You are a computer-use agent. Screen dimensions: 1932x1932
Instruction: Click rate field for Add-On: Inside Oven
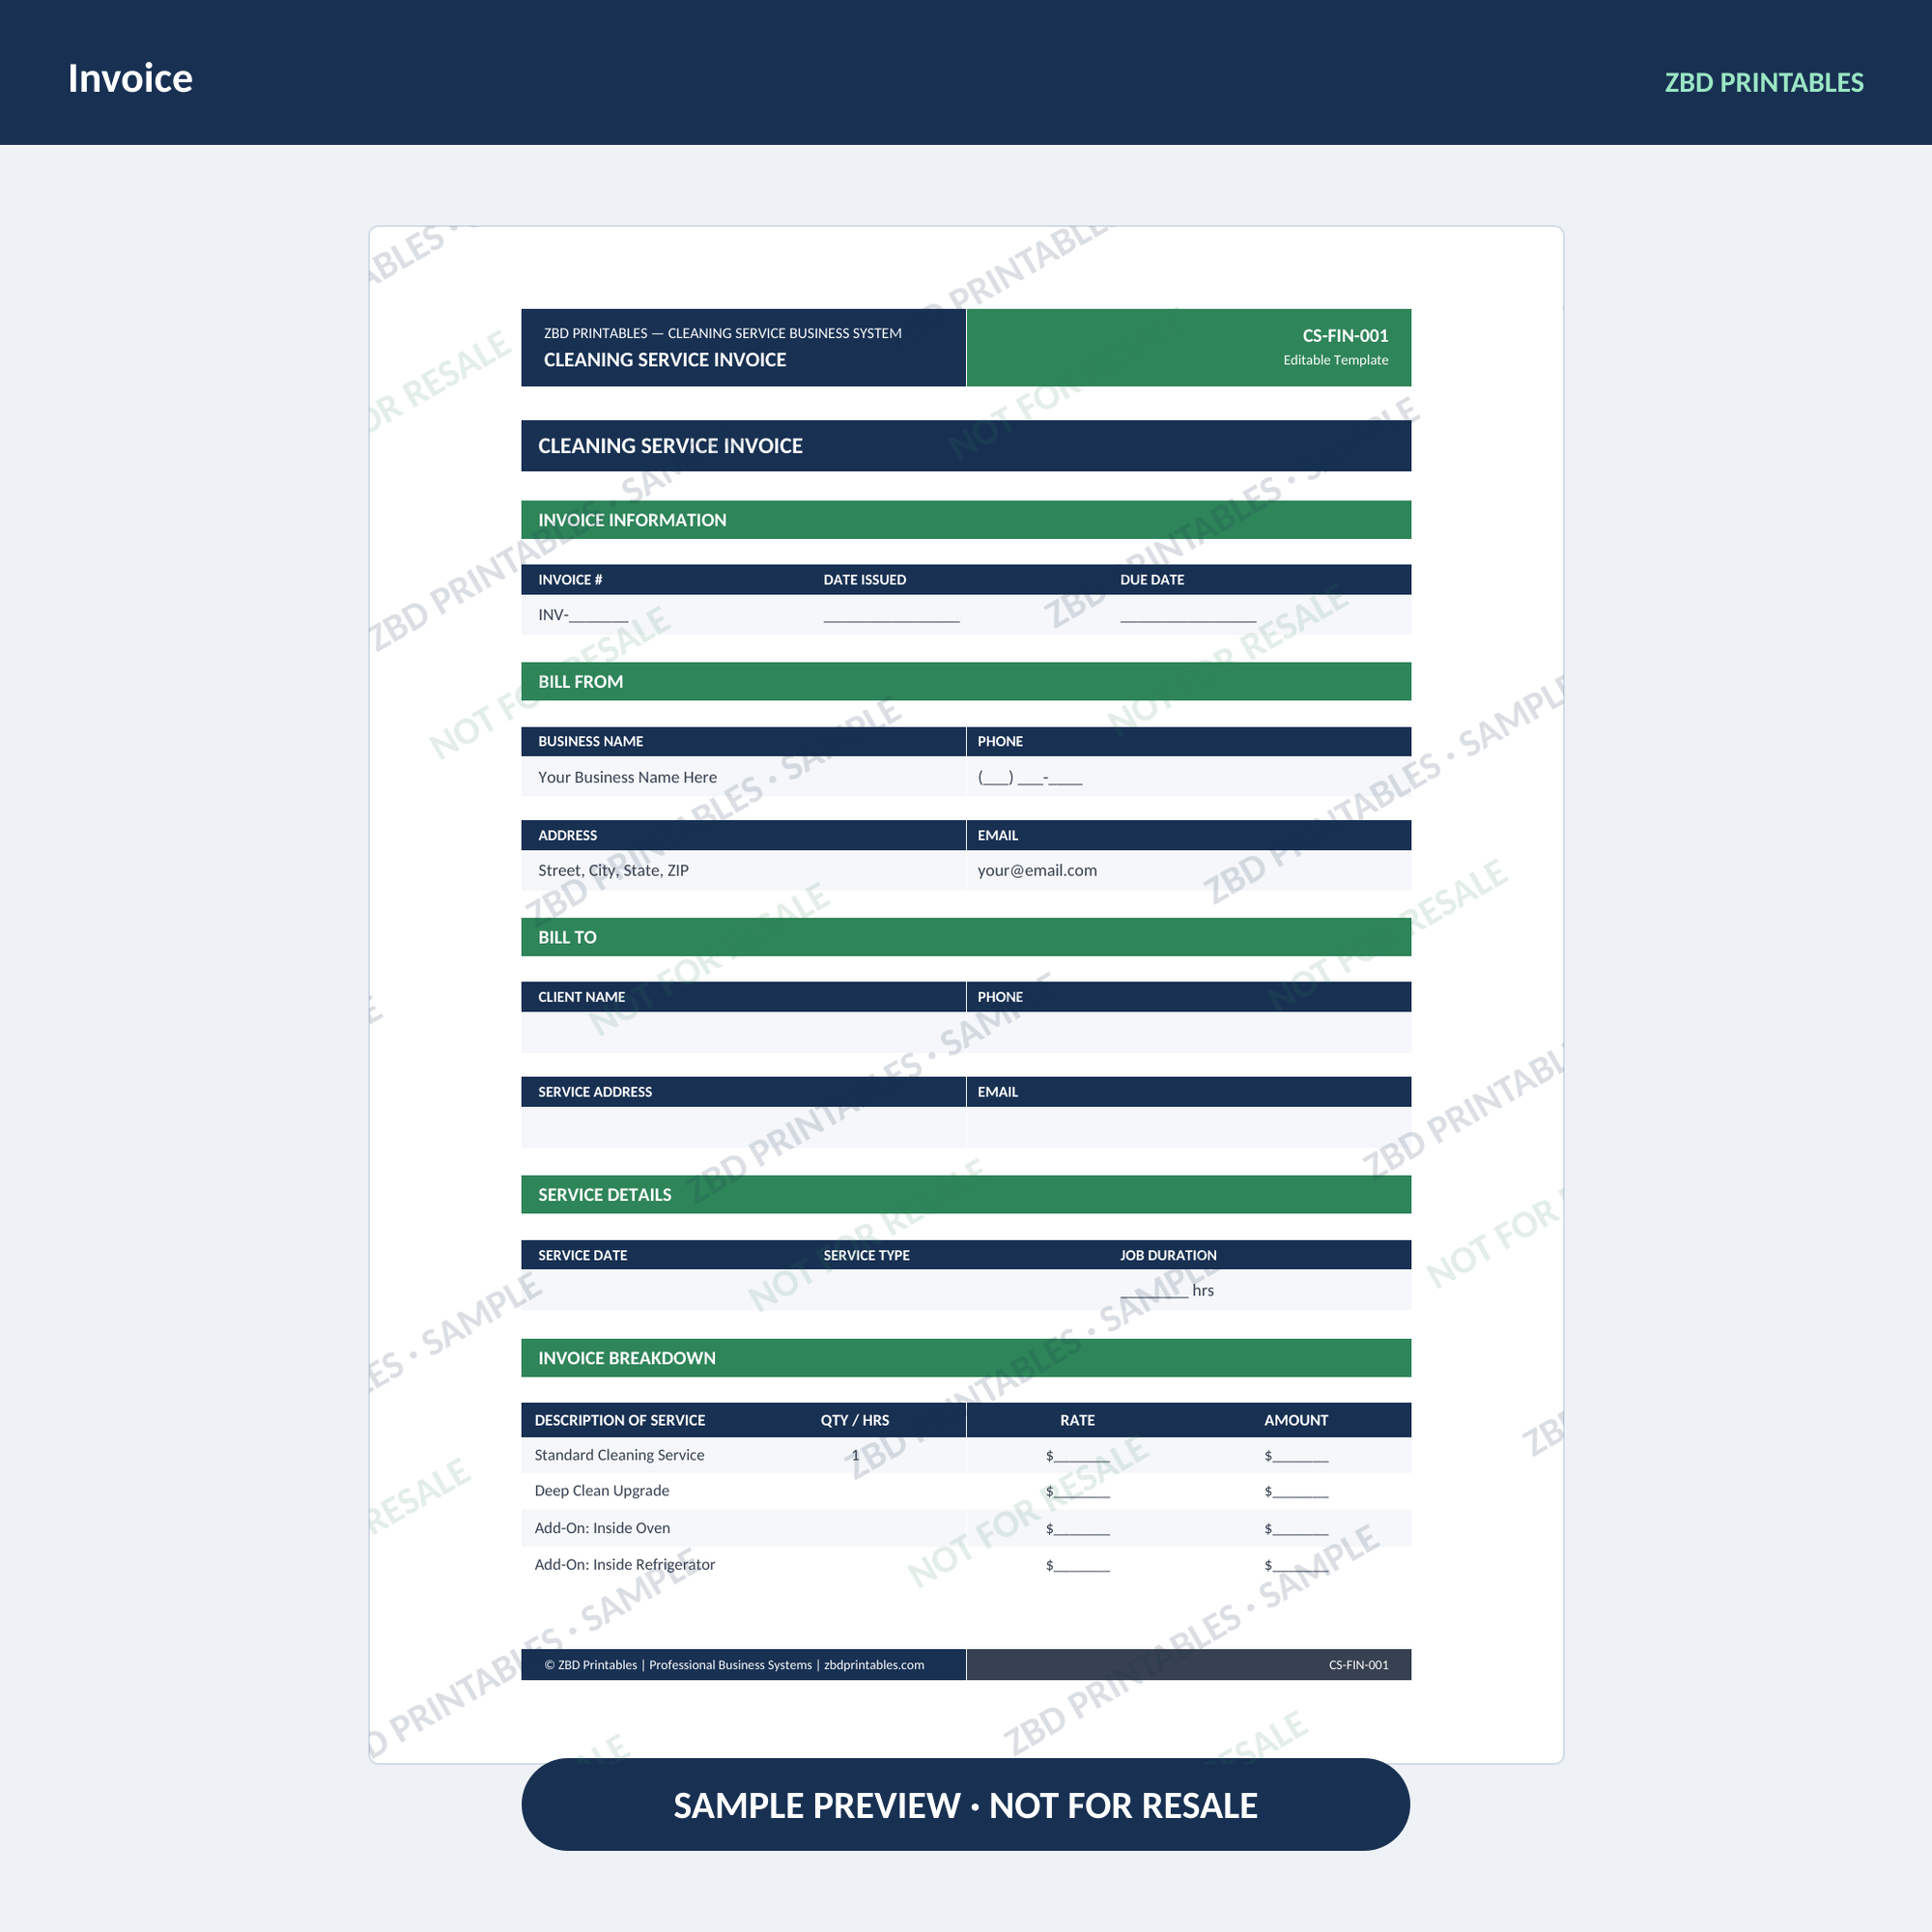pyautogui.click(x=1077, y=1529)
